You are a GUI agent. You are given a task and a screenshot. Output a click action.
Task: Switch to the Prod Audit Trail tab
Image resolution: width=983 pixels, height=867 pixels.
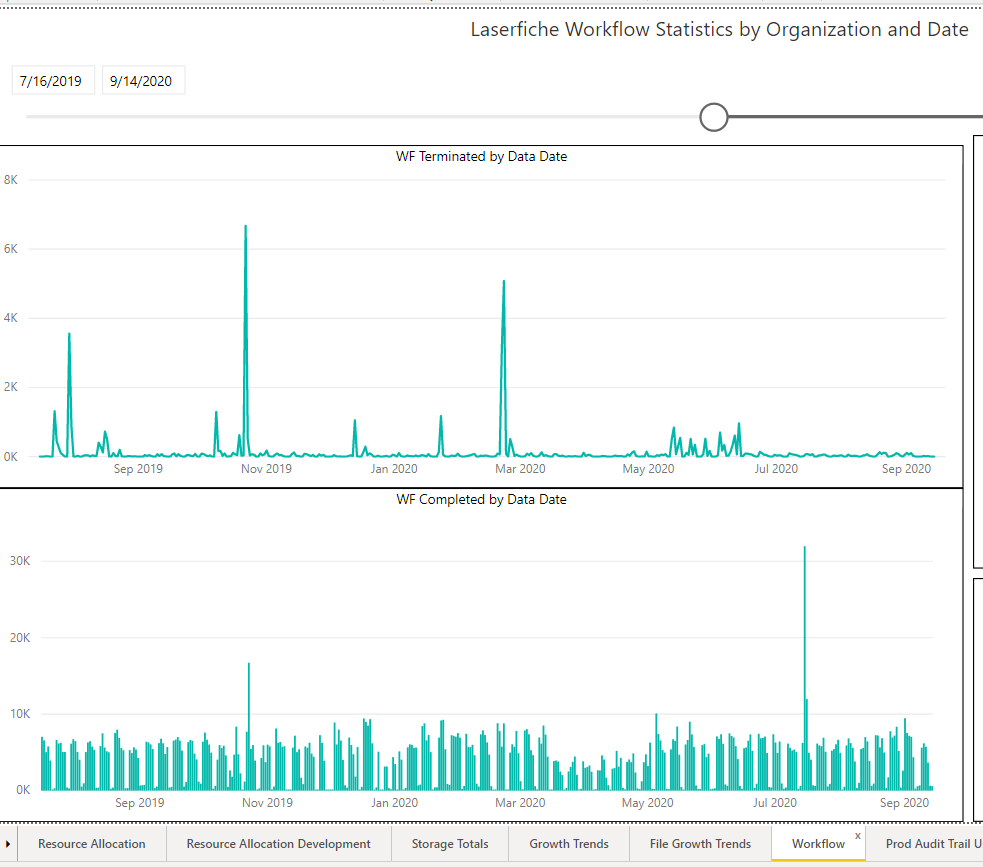pos(932,844)
